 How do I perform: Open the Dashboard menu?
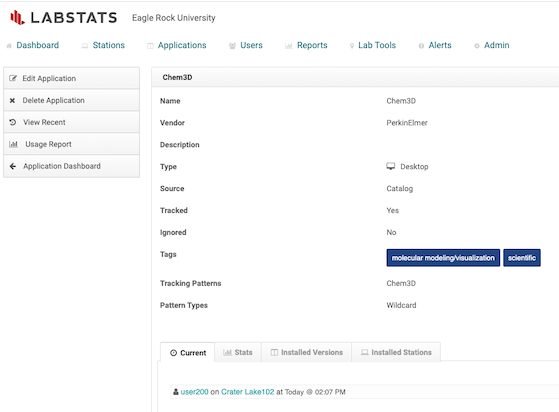pyautogui.click(x=37, y=45)
